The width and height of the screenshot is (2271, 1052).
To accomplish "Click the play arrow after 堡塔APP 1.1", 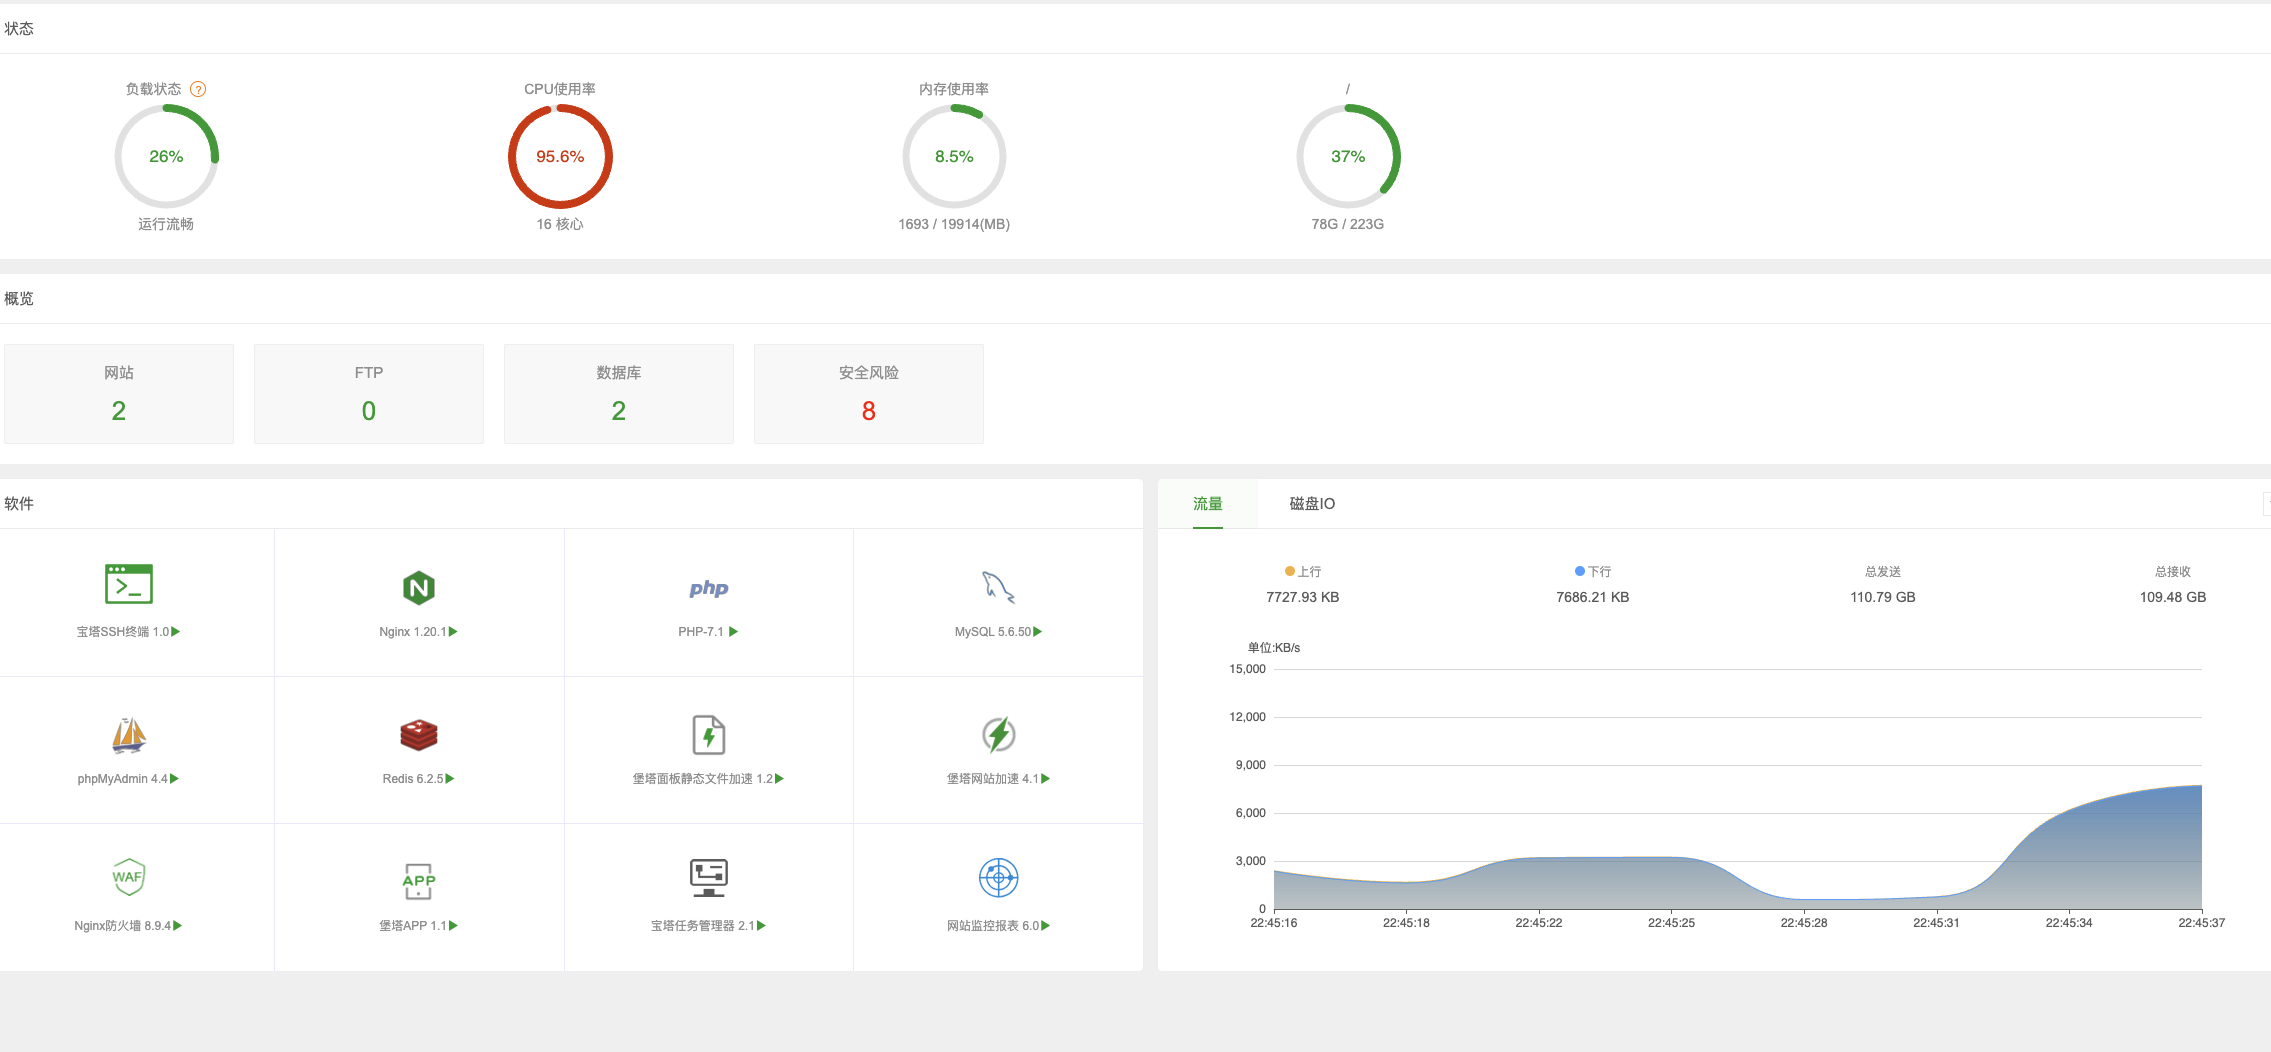I will point(453,926).
